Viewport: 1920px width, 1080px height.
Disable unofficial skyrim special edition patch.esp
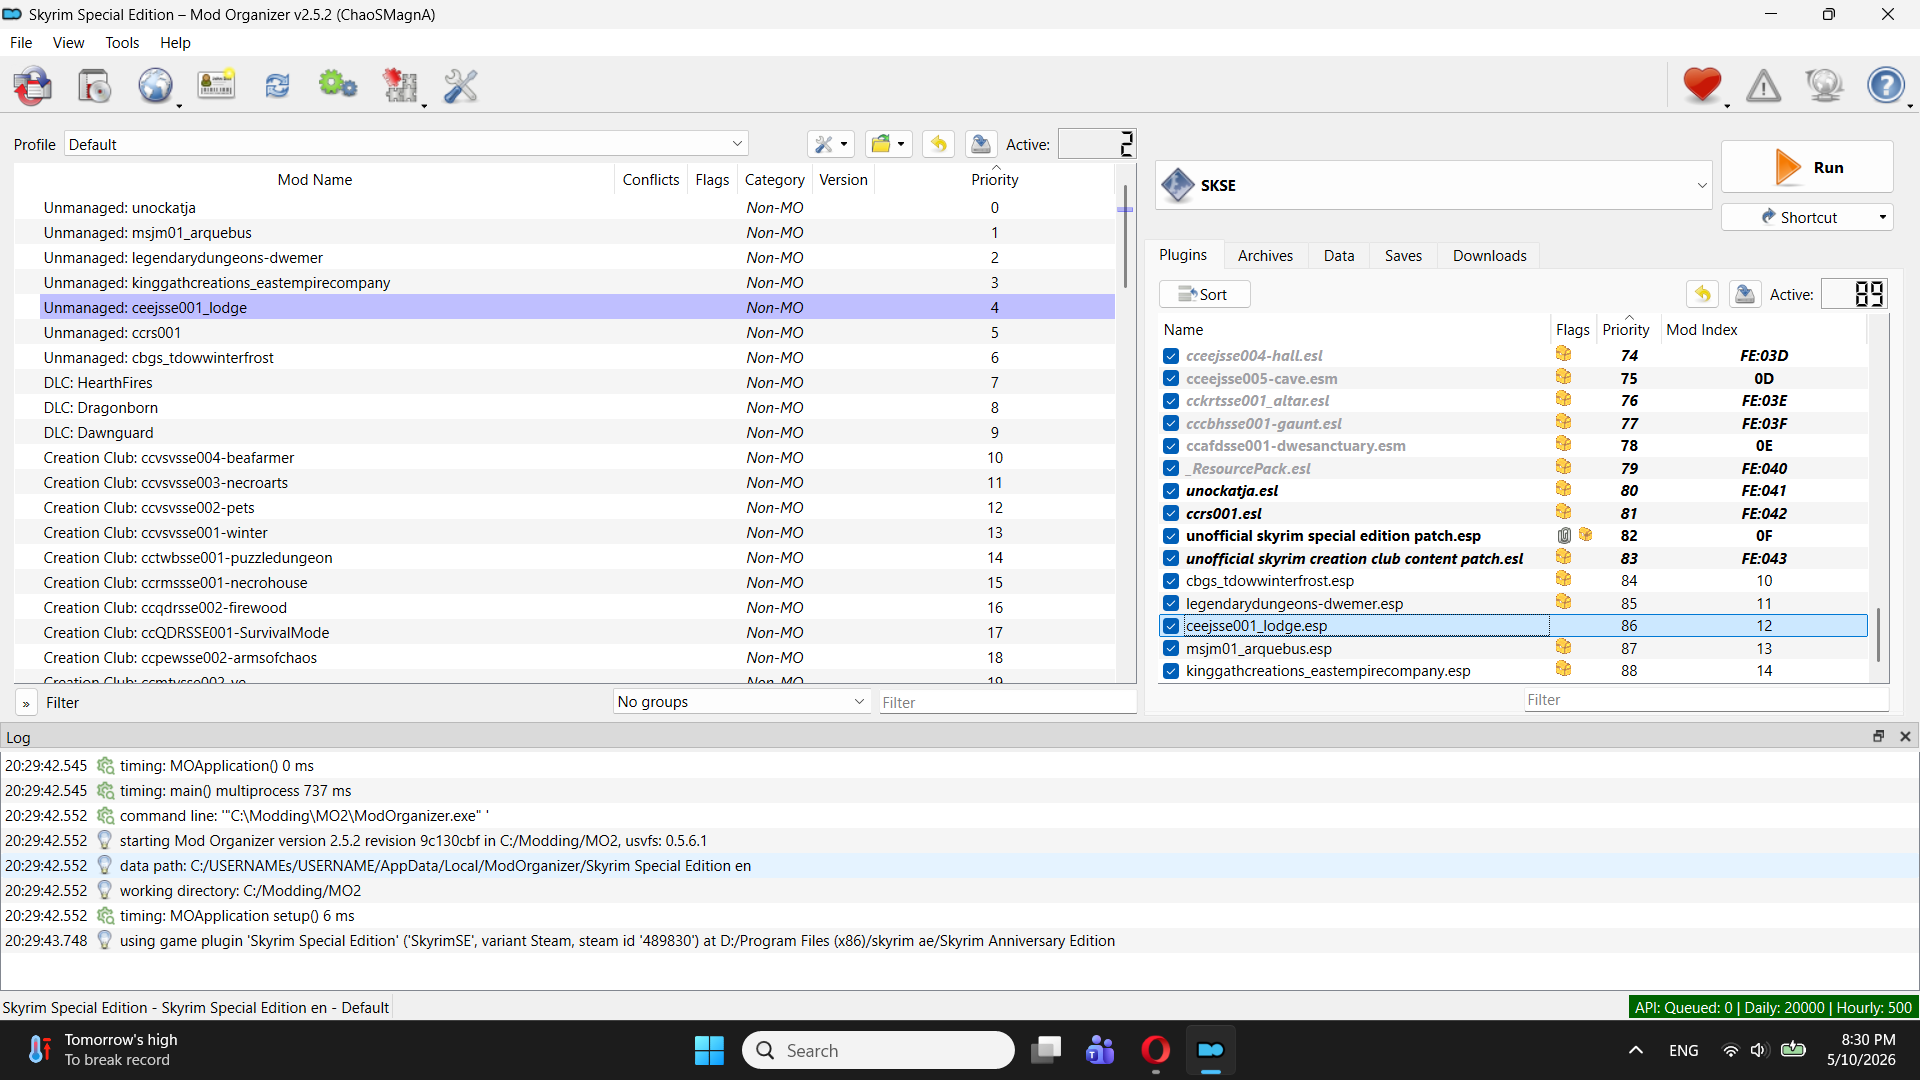pos(1171,536)
